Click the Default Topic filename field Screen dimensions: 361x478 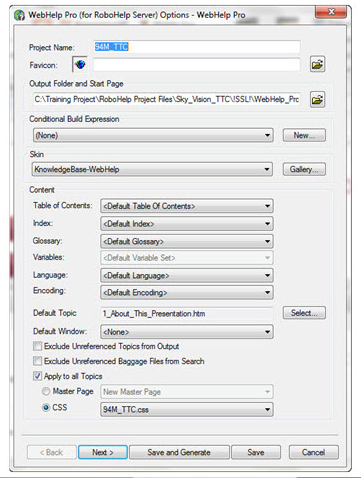coord(187,313)
